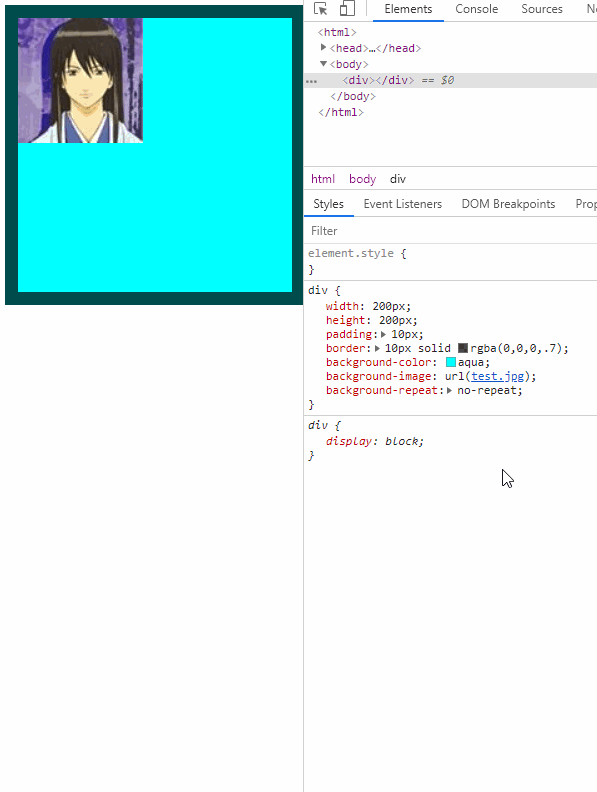Select the closing body tag row
The image size is (597, 792).
353,96
